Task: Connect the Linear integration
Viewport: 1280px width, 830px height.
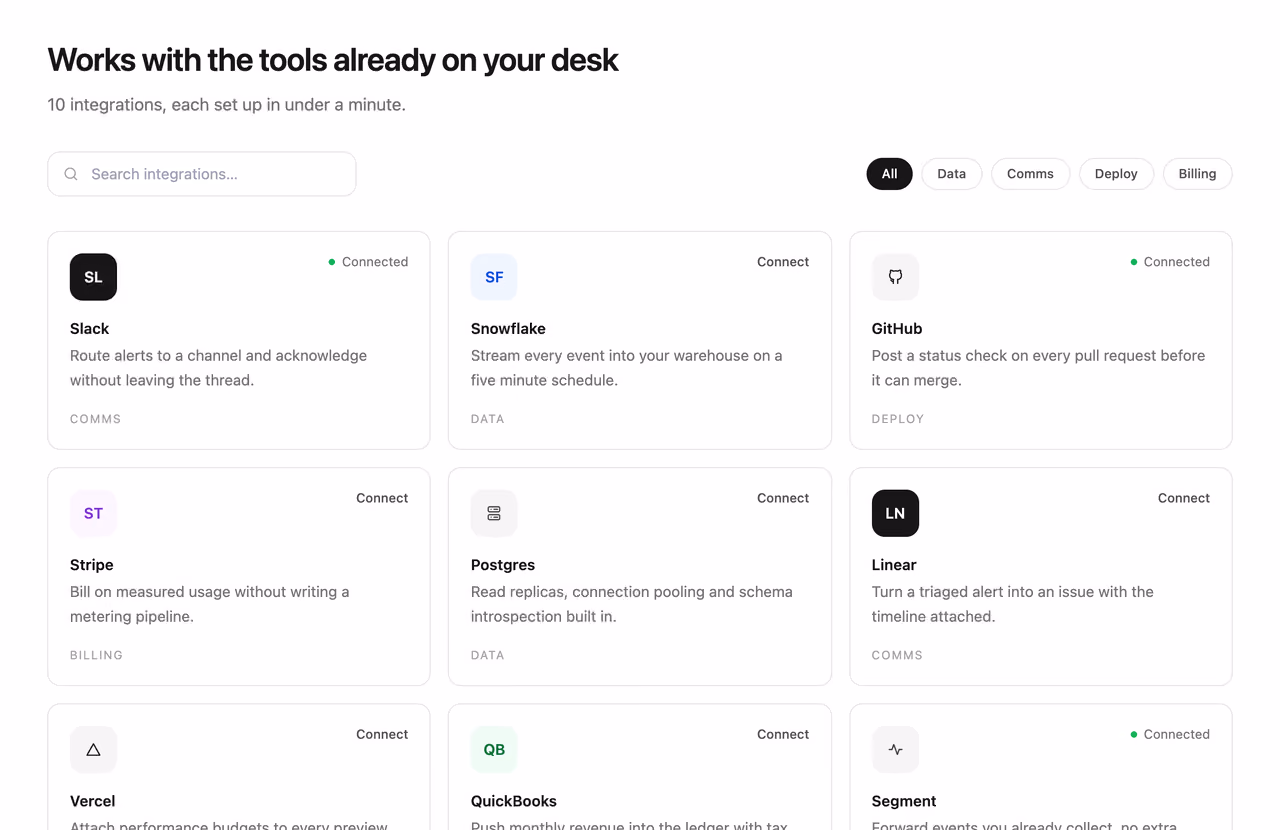Action: pyautogui.click(x=1184, y=498)
